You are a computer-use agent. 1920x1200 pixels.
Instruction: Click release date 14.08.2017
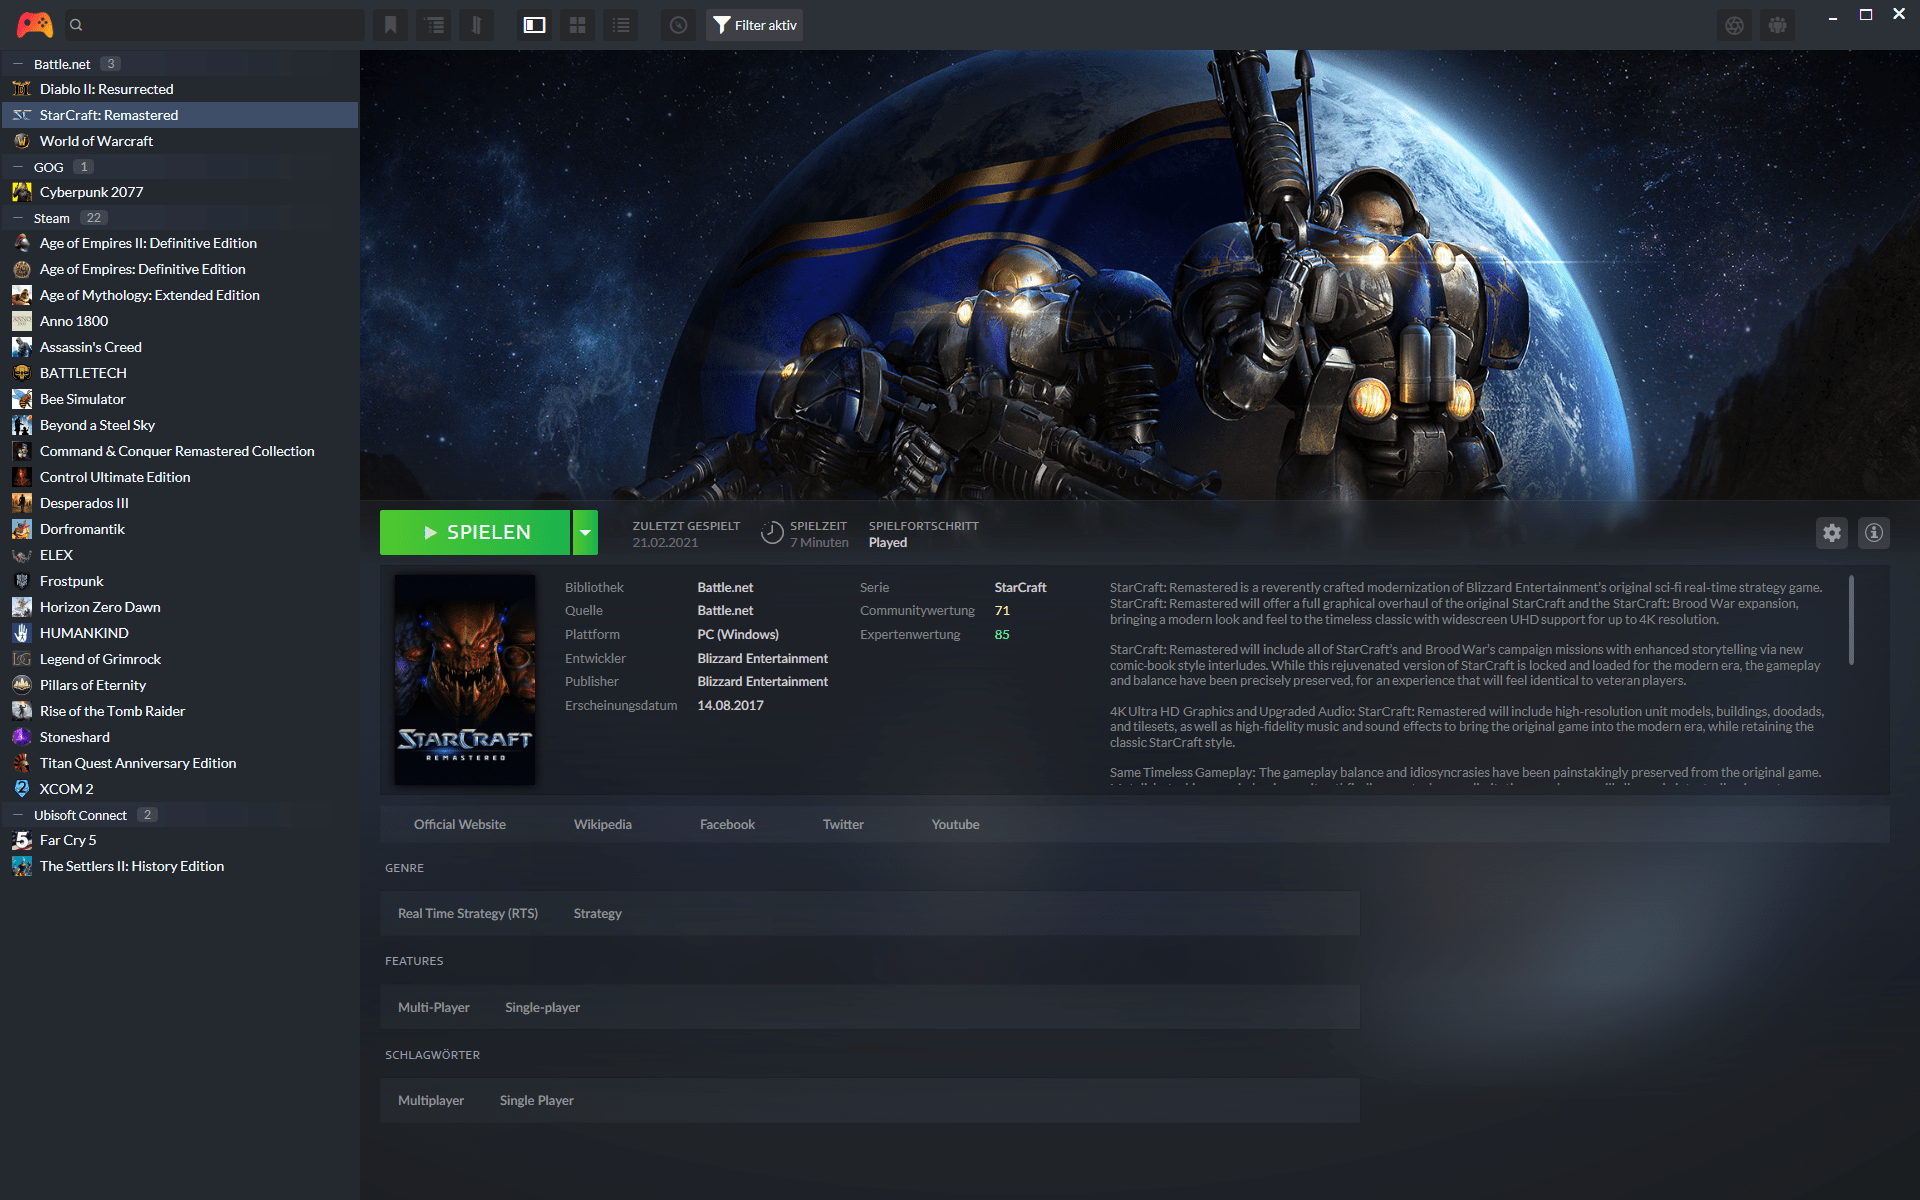point(730,705)
